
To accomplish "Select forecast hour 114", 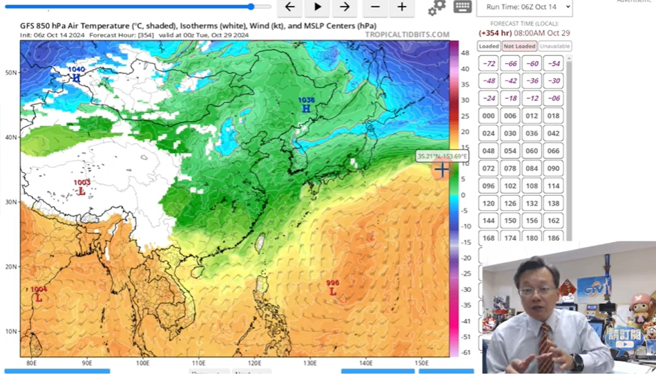I will [554, 186].
